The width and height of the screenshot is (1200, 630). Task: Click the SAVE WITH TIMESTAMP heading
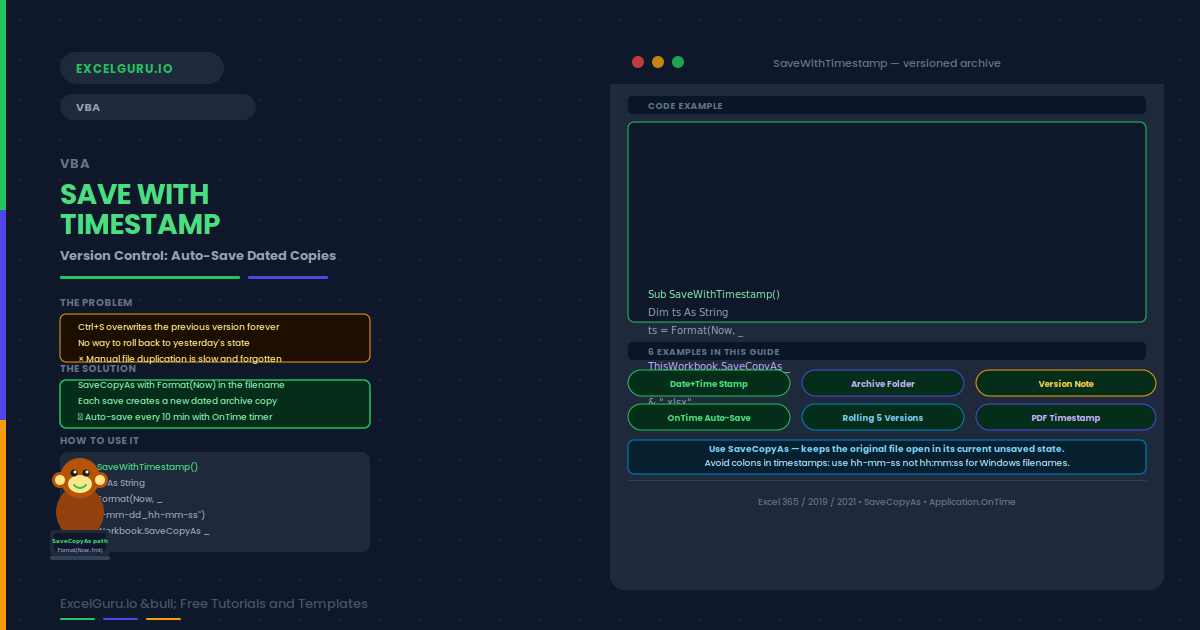140,208
